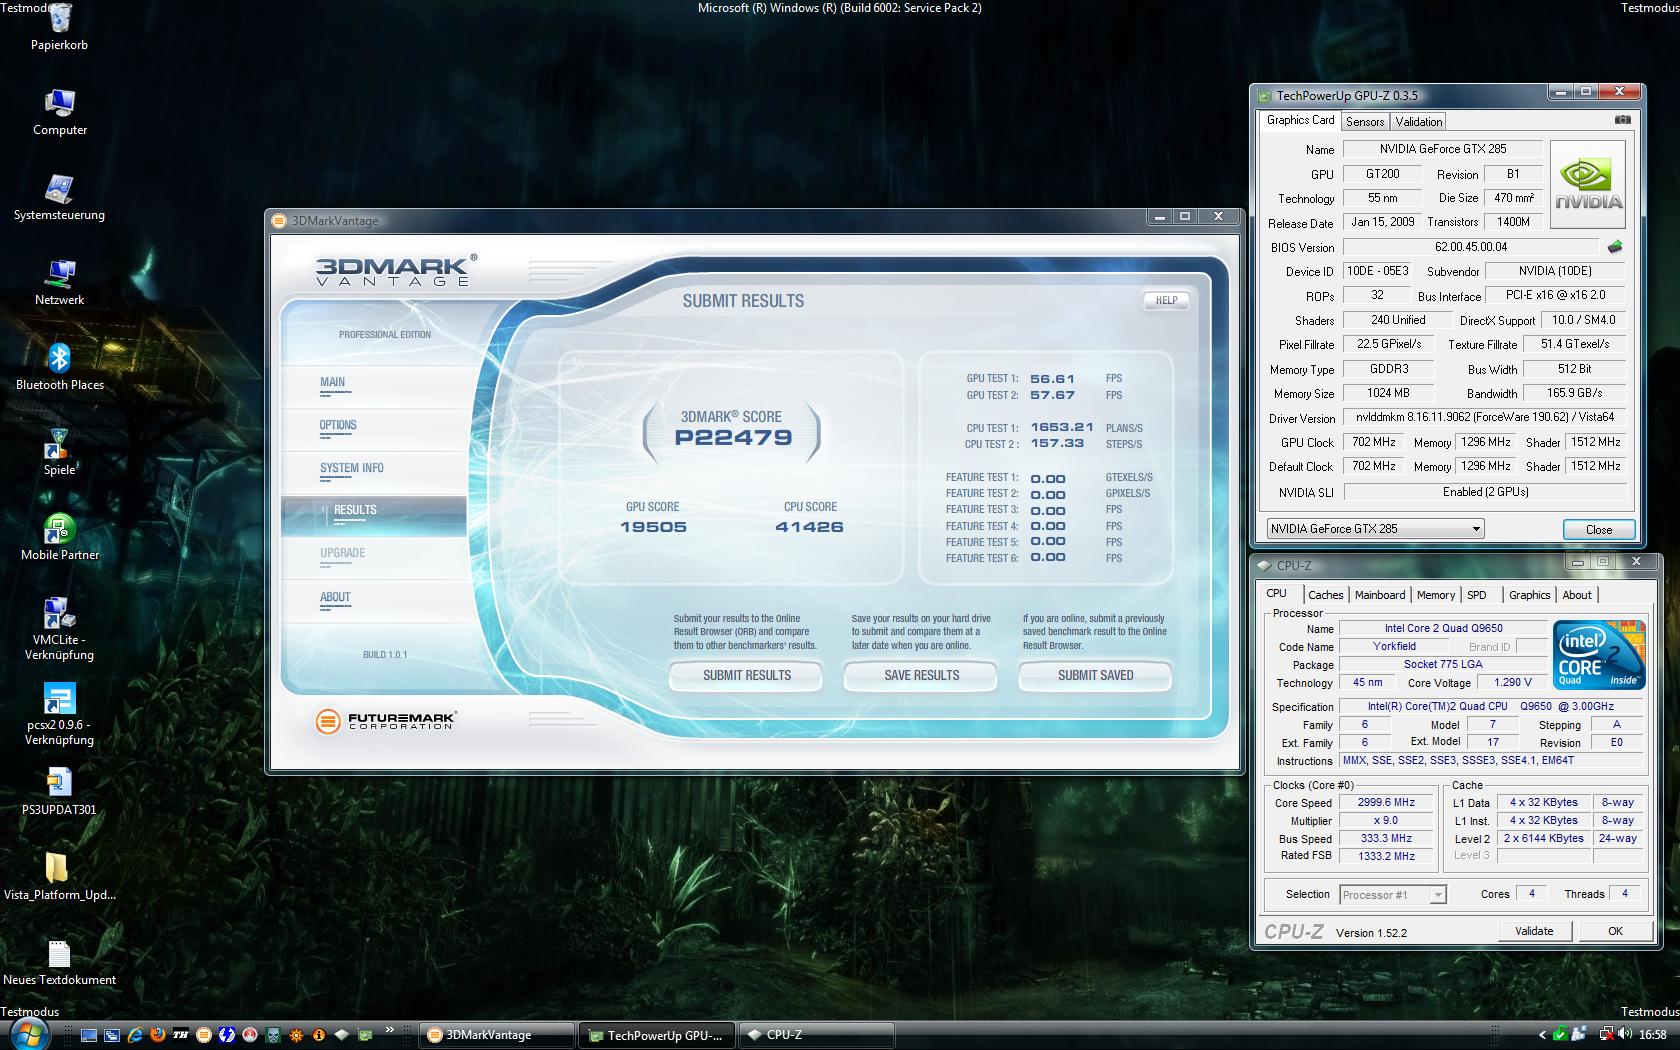This screenshot has height=1050, width=1680.
Task: Click the Close button in GPU-Z
Action: (1598, 530)
